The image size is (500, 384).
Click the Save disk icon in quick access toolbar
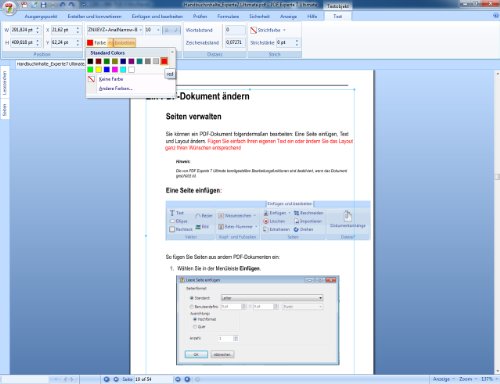click(44, 5)
